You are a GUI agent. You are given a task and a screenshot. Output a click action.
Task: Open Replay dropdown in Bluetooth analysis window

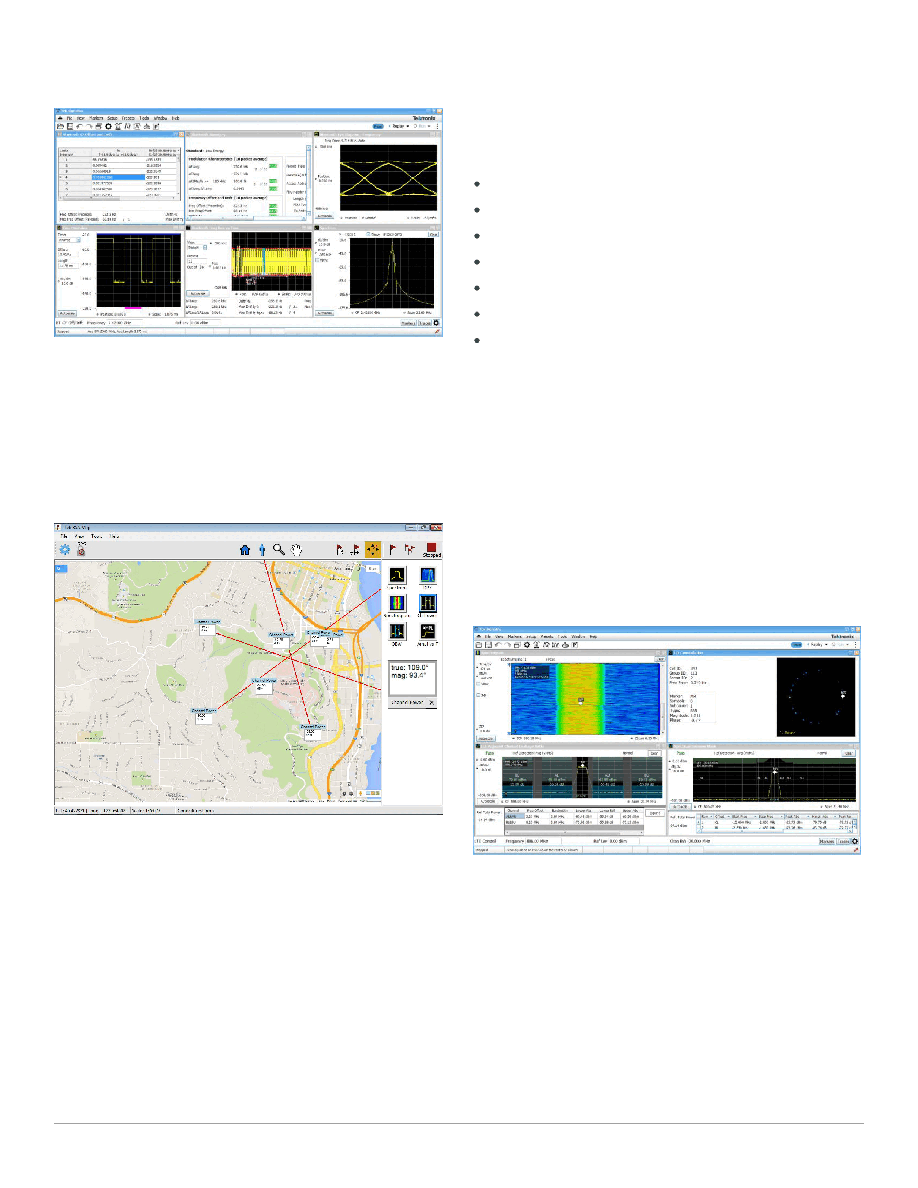point(400,126)
